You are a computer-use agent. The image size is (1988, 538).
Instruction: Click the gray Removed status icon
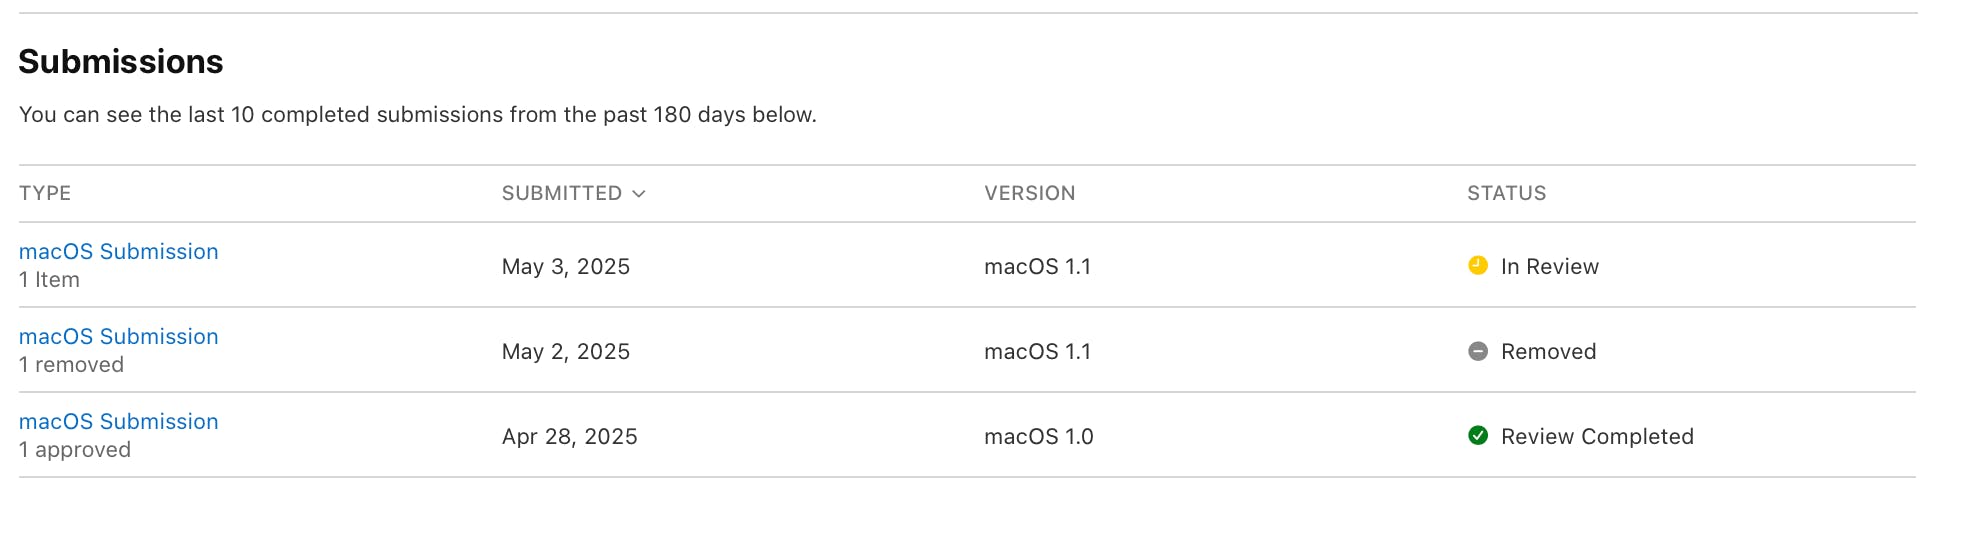[1477, 351]
